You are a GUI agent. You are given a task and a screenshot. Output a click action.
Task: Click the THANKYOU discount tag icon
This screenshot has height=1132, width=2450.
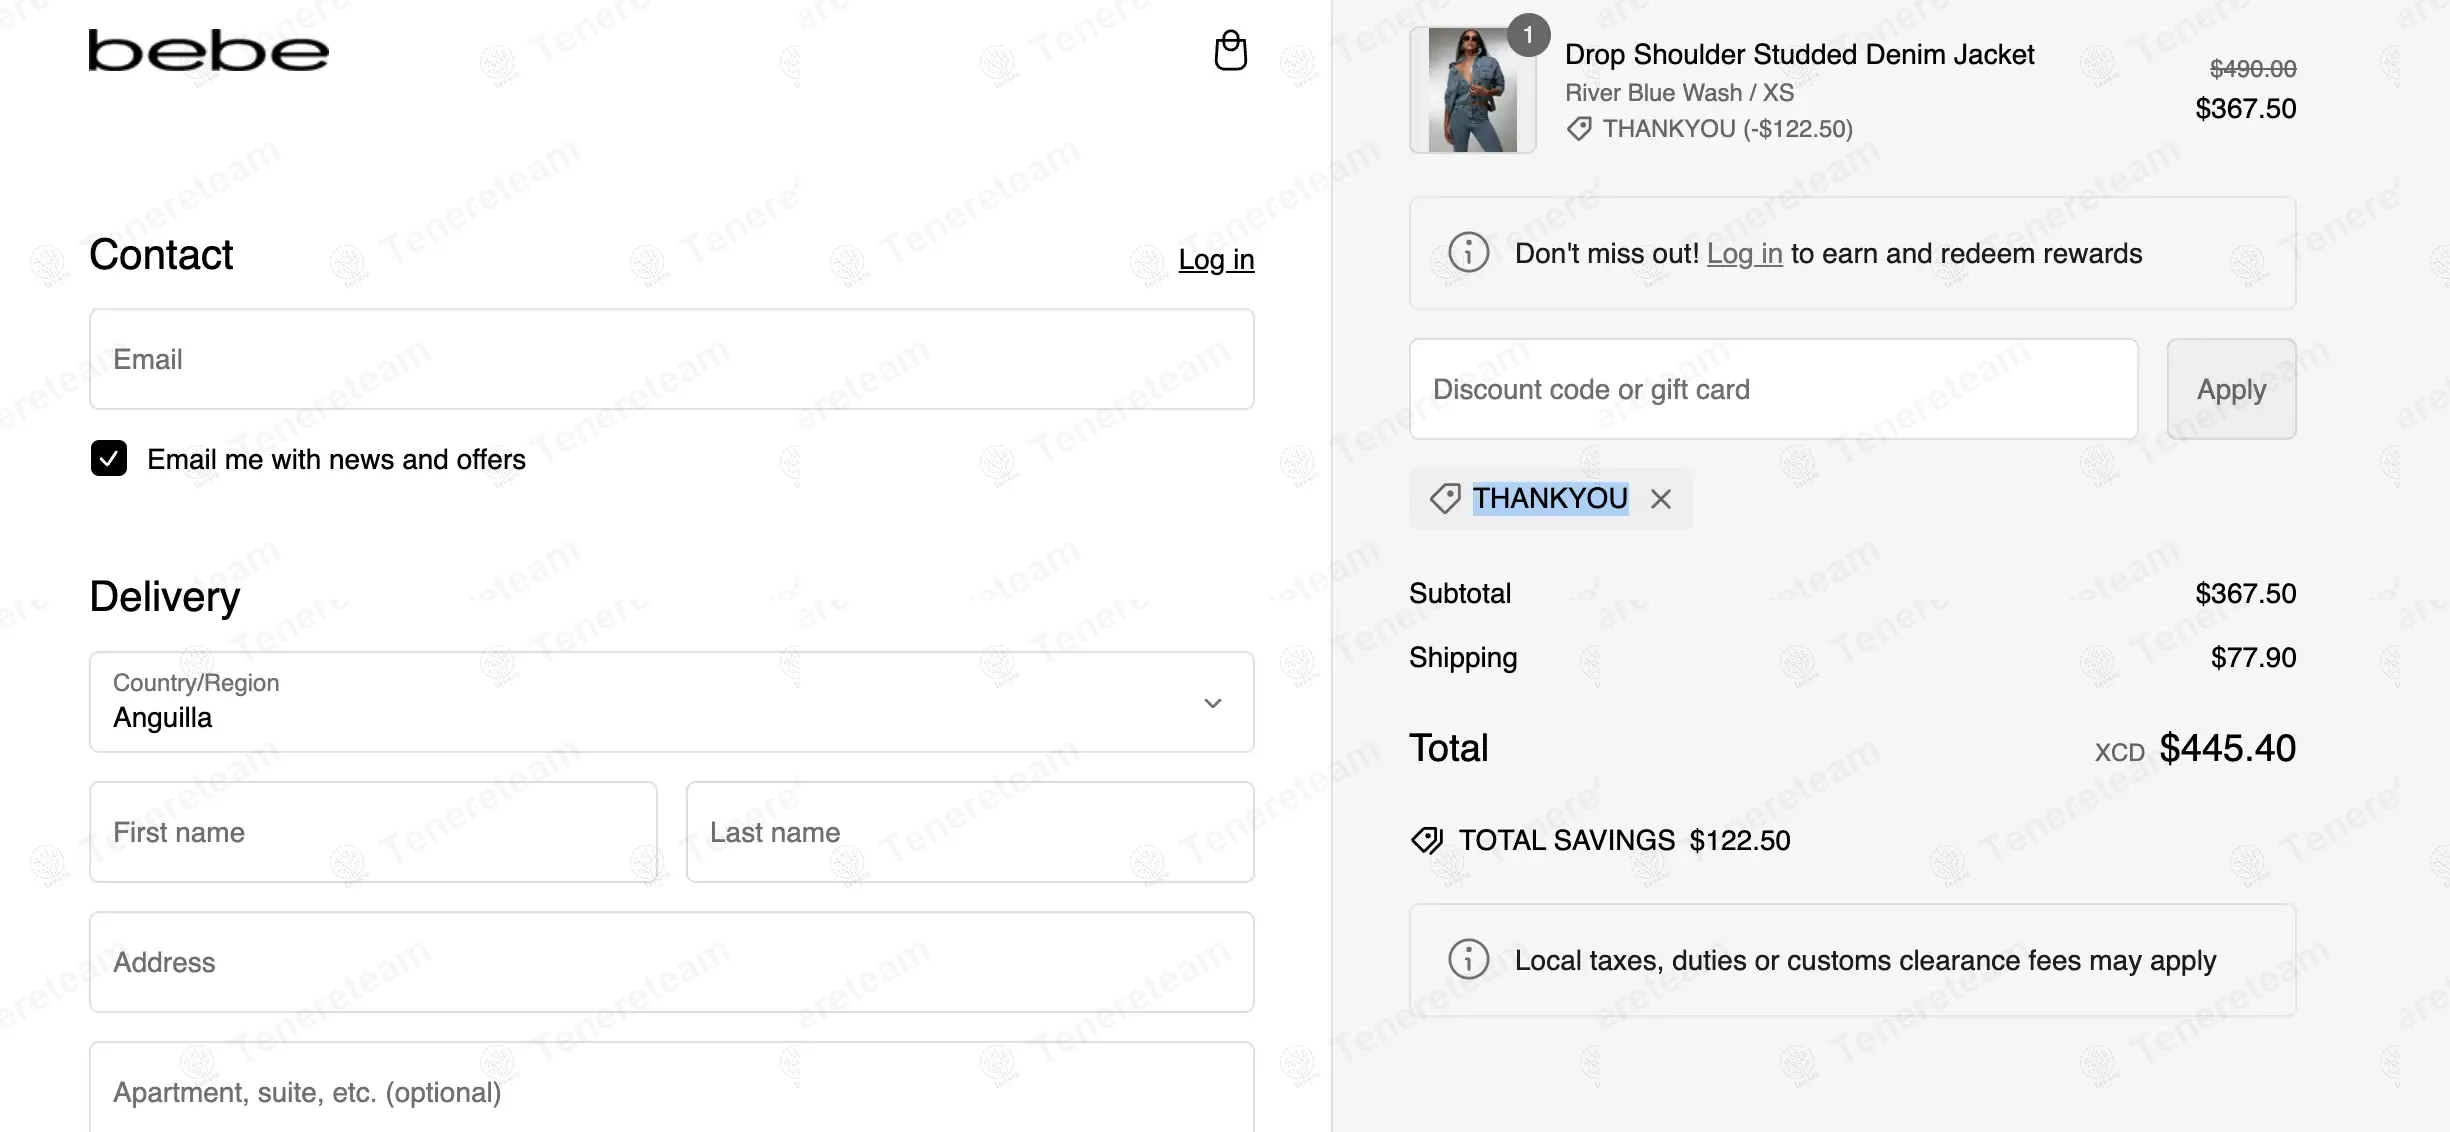click(x=1445, y=499)
